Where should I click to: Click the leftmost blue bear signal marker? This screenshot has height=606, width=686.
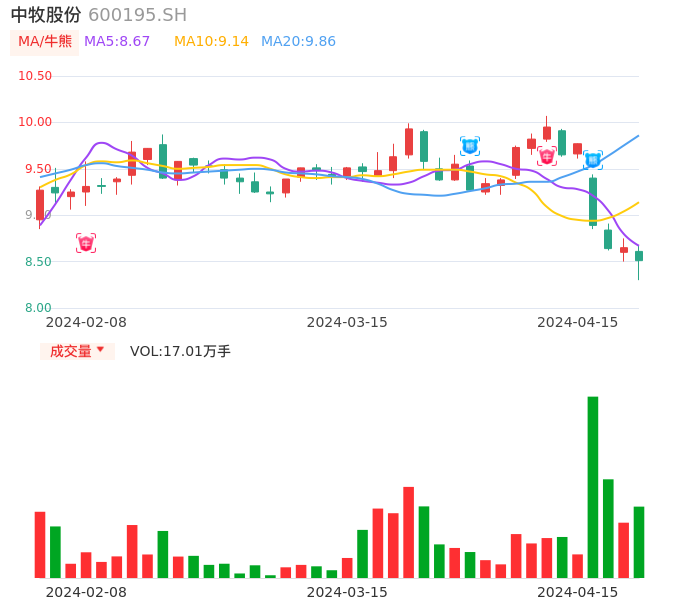coord(470,146)
